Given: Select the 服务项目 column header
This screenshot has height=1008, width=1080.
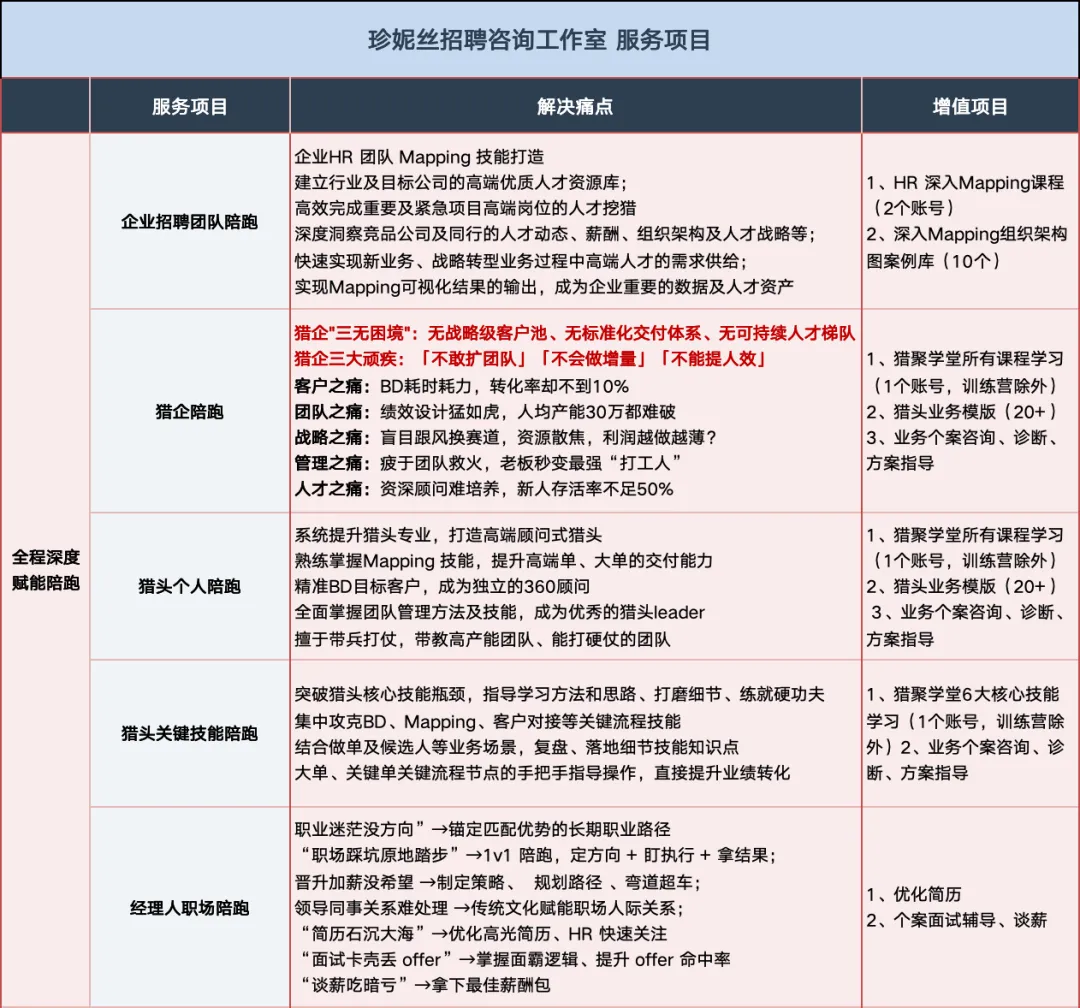Looking at the screenshot, I should [189, 106].
